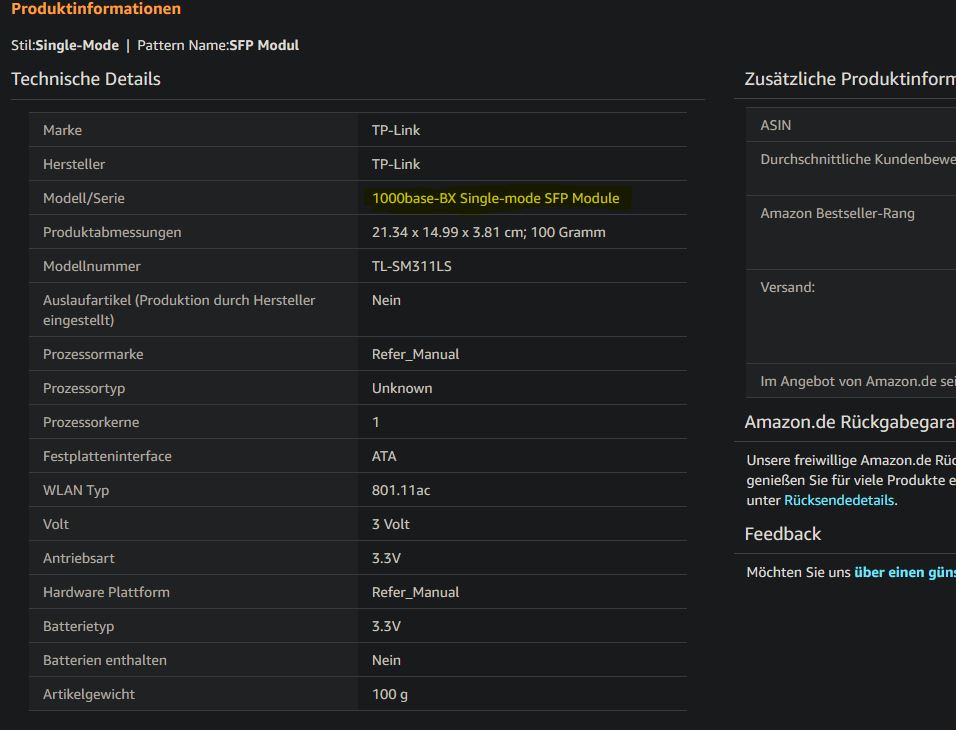The height and width of the screenshot is (730, 956).
Task: Click the Technische Details section heading
Action: [86, 79]
